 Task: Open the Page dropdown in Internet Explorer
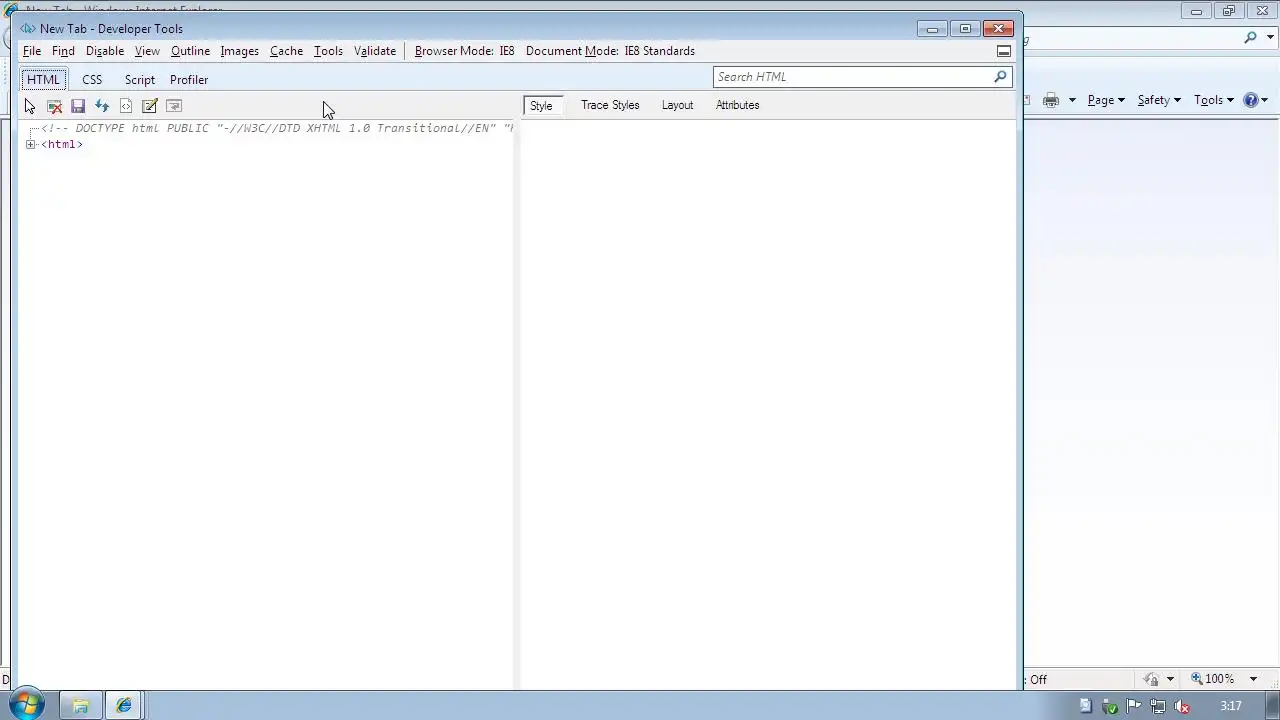tap(1106, 100)
